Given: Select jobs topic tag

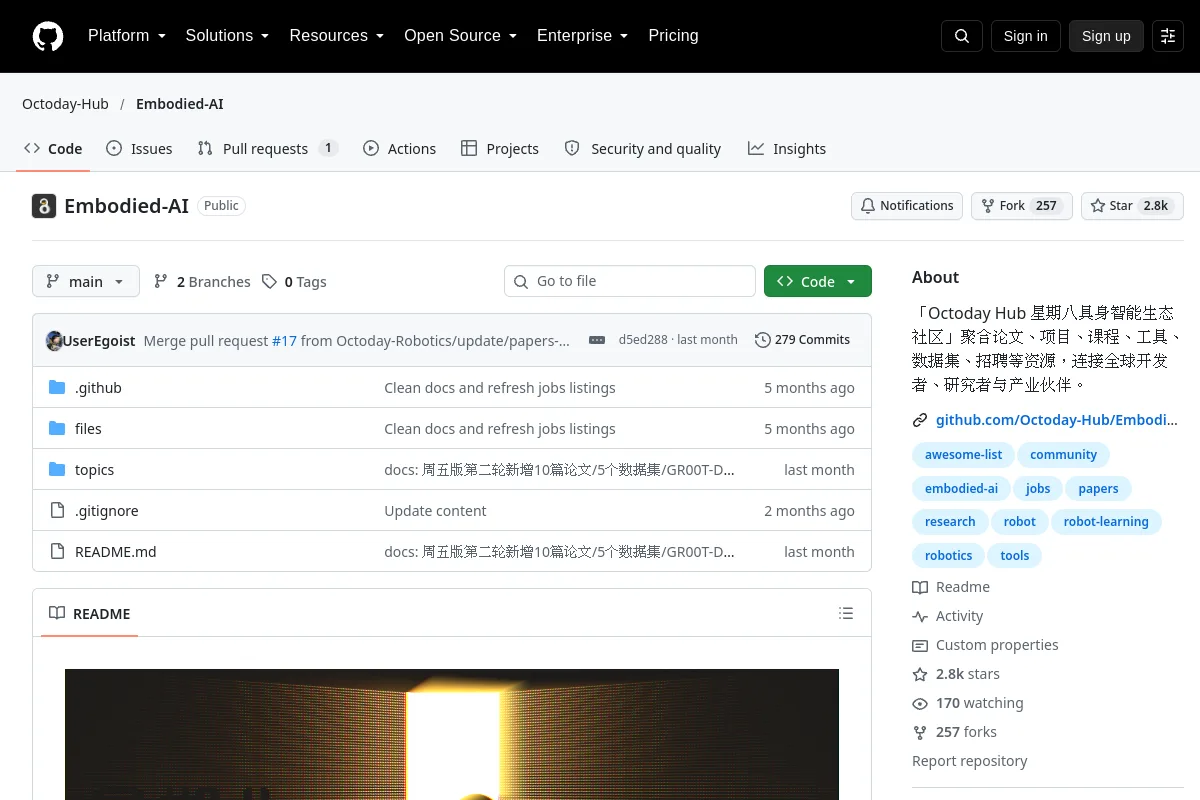Looking at the screenshot, I should click(1038, 489).
